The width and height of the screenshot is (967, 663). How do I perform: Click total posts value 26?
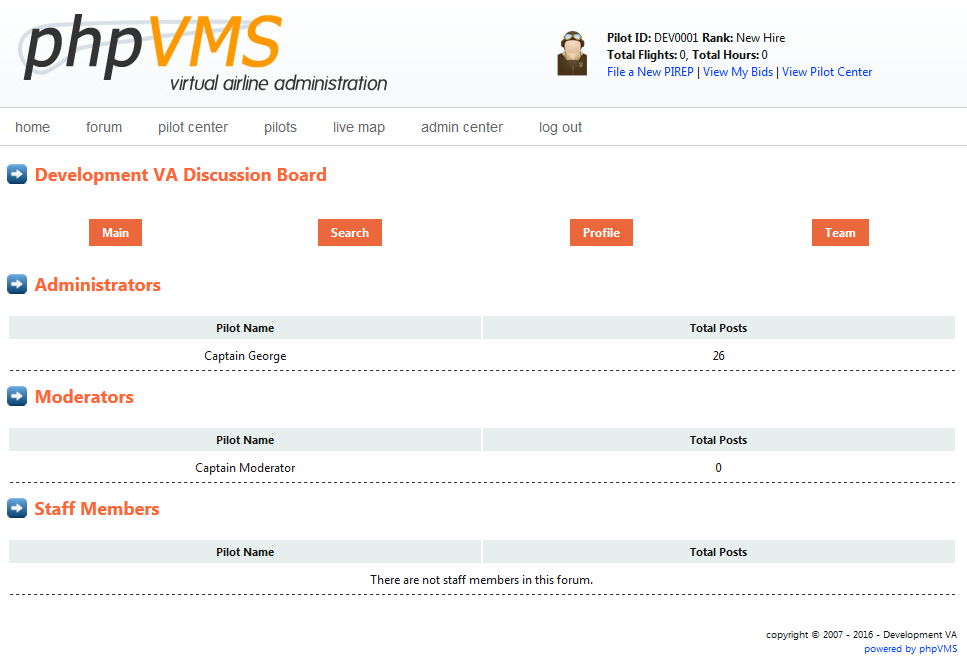[718, 356]
